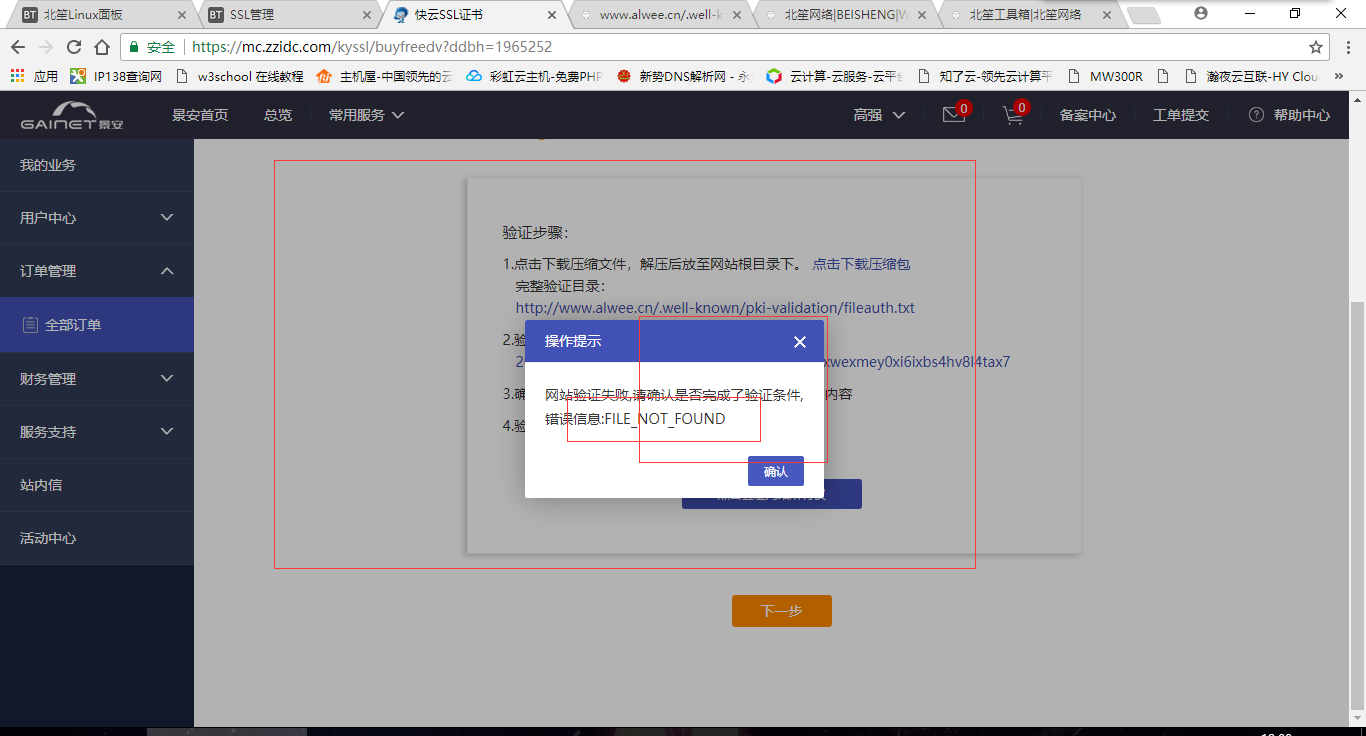The height and width of the screenshot is (736, 1366).
Task: Expand the 财务管理 sidebar section
Action: click(97, 379)
